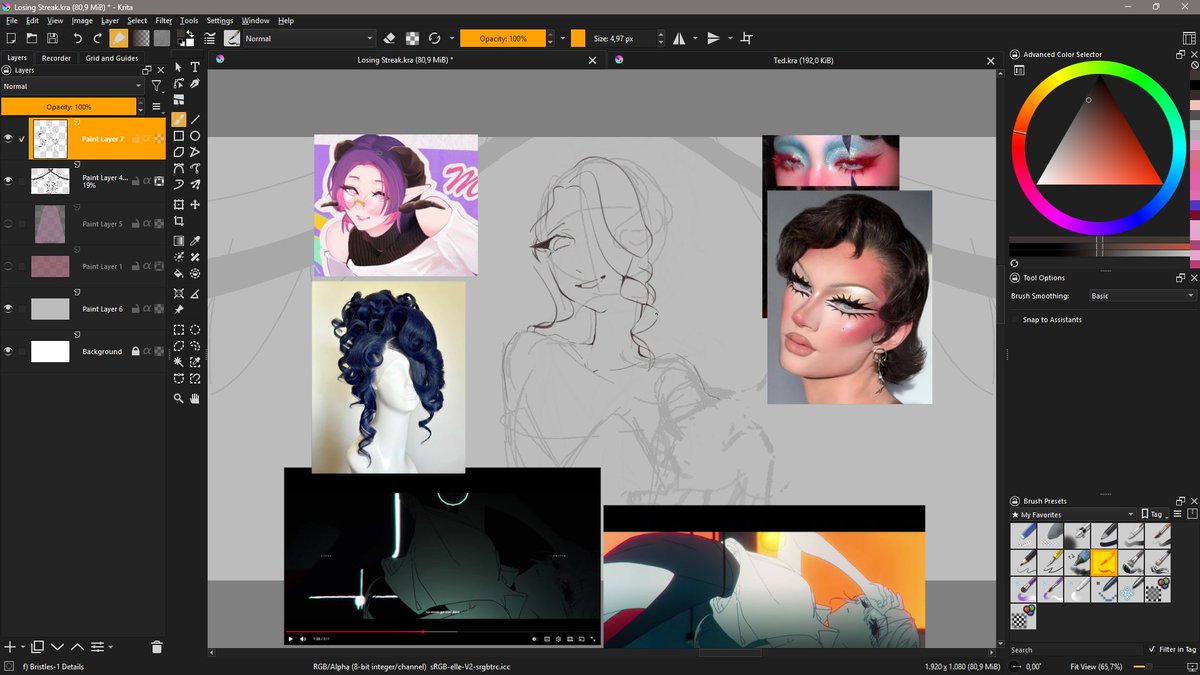
Task: Click the Undo arrow in toolbar
Action: pos(77,38)
